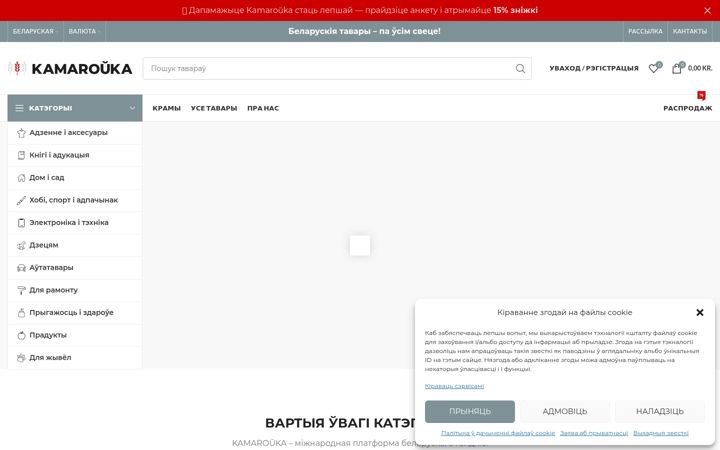This screenshot has height=450, width=720.
Task: Click the Кіраваць сэрвісамі link
Action: (x=454, y=386)
